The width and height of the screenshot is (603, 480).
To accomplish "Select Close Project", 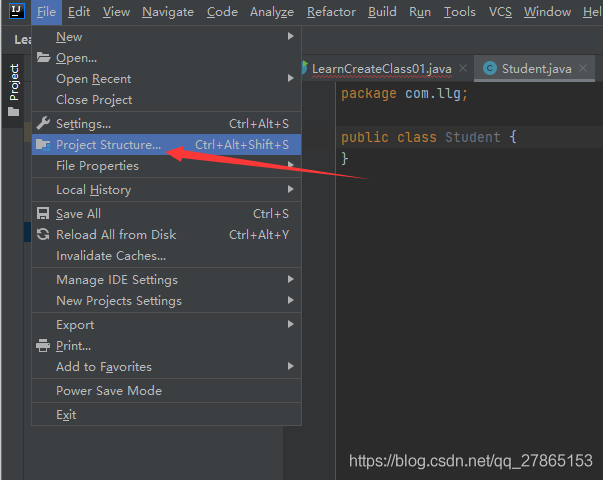I will [x=94, y=100].
